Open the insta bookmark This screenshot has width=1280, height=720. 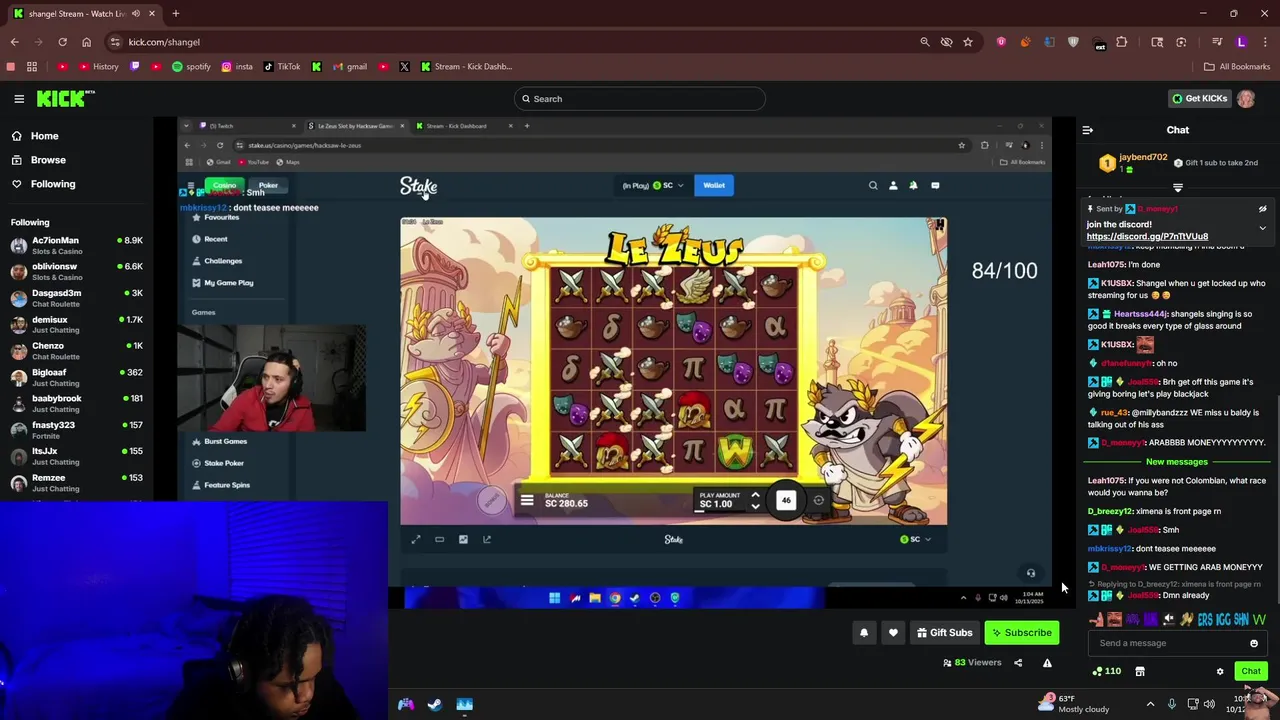click(237, 67)
